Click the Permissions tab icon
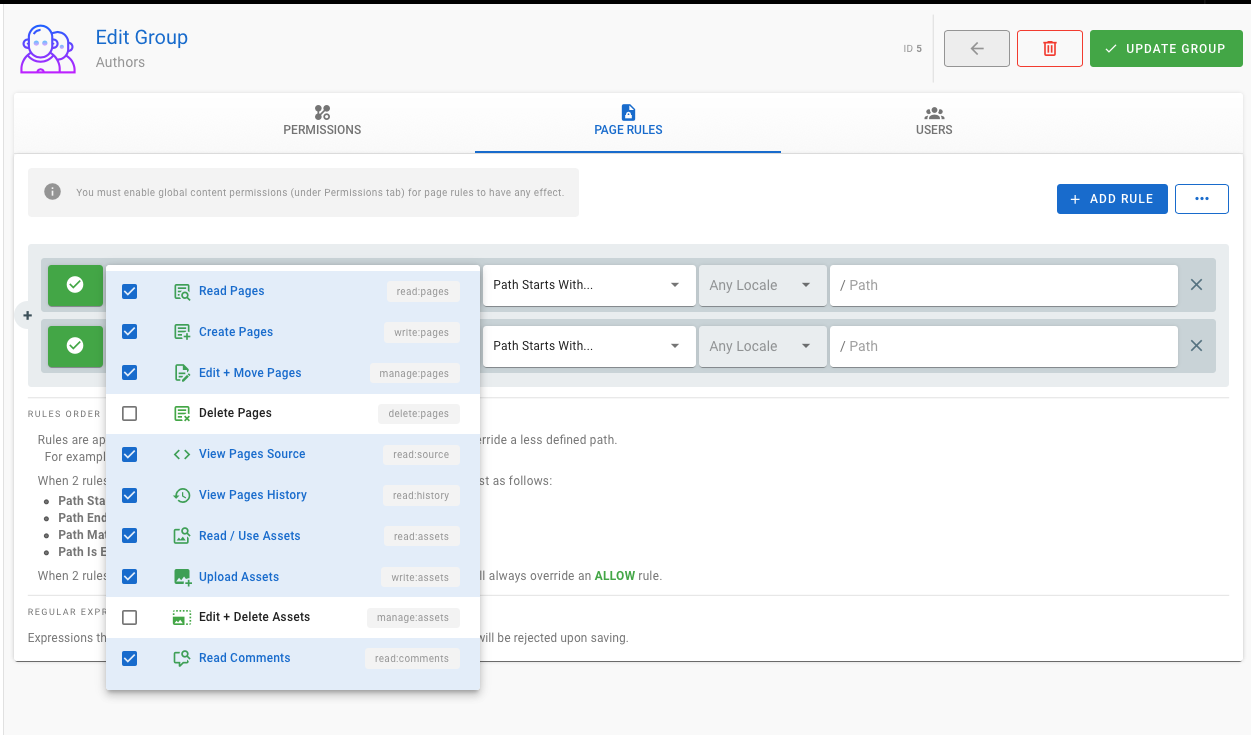The width and height of the screenshot is (1251, 735). click(322, 112)
